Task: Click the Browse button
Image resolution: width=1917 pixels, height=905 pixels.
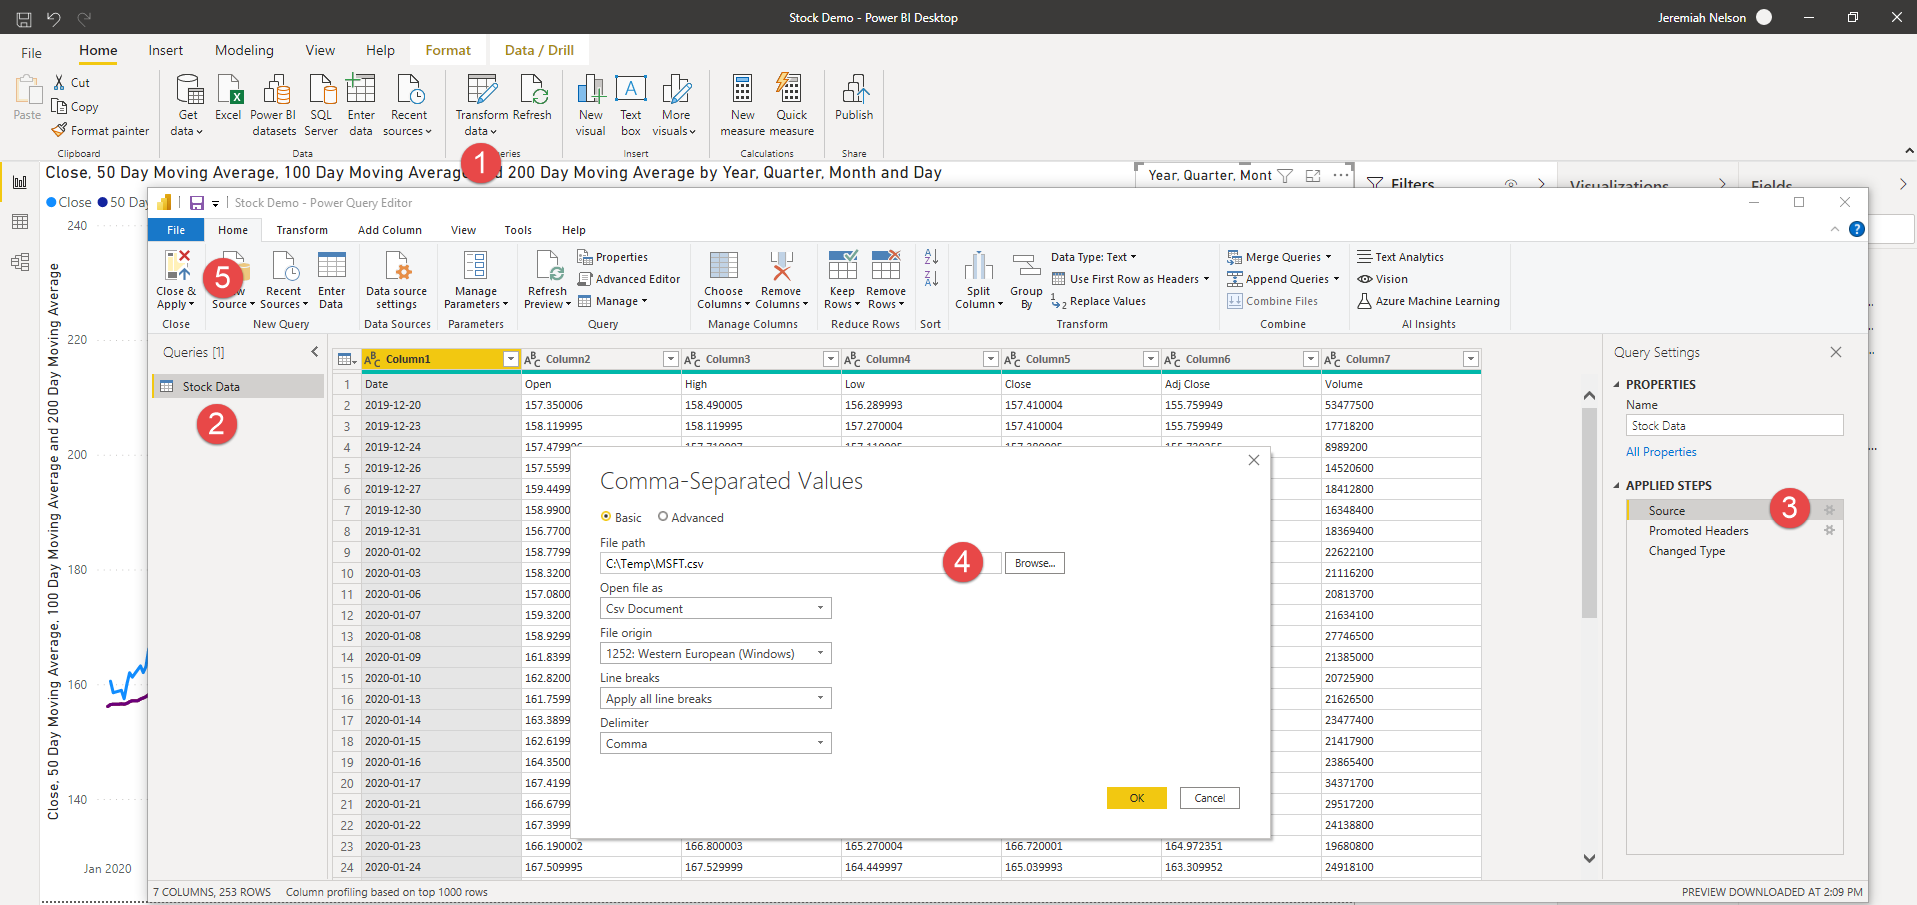Action: 1034,563
